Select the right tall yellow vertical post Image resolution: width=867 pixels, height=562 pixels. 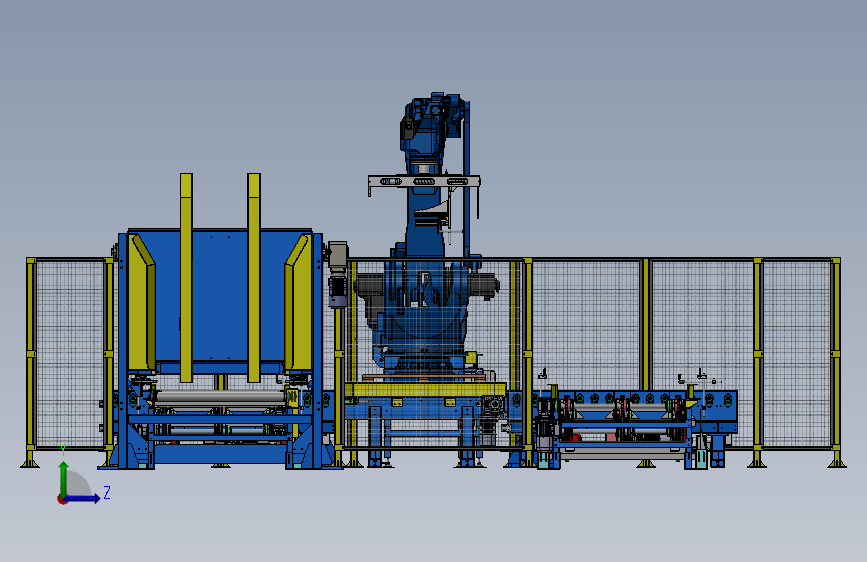[254, 278]
